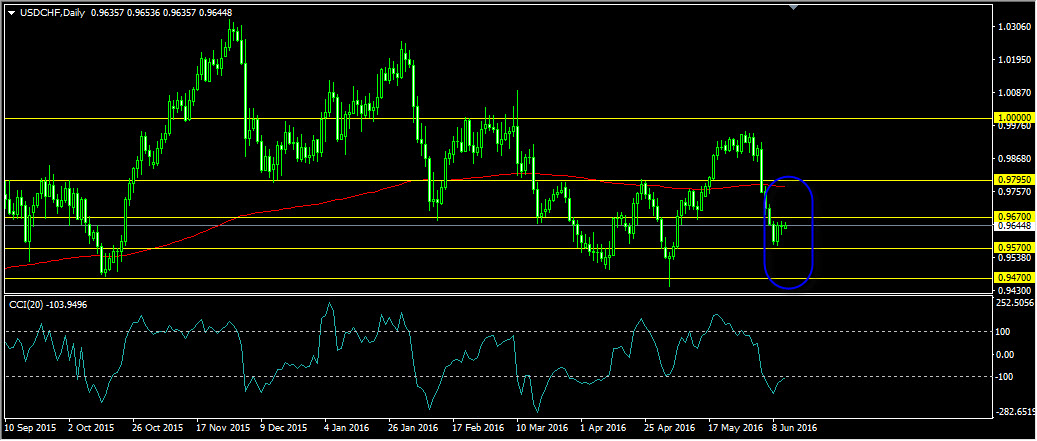Click the 0.95380 price scale label
1037x441 pixels.
pos(1014,258)
